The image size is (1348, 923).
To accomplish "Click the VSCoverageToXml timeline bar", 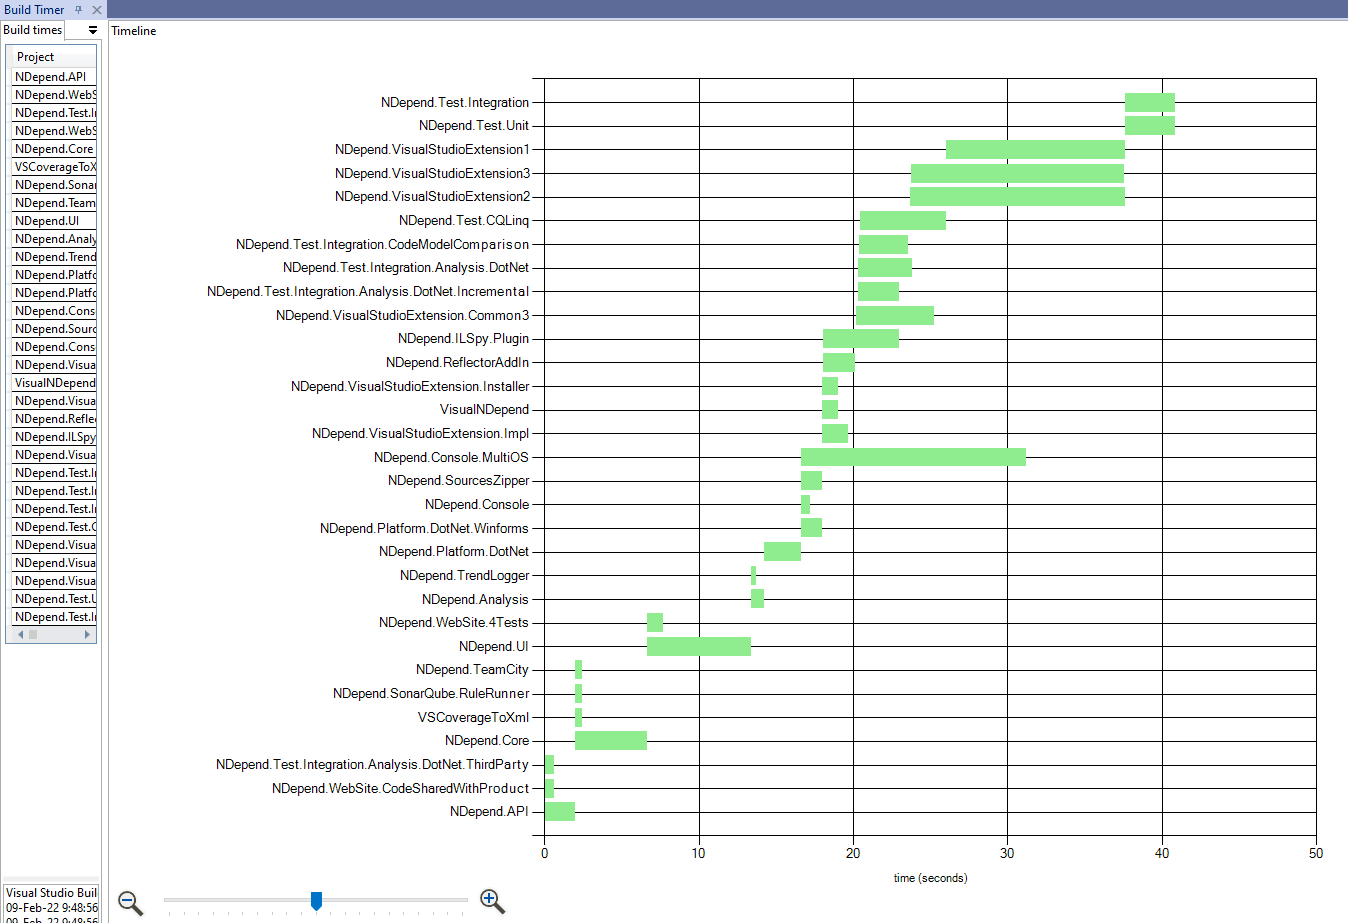I will point(578,717).
